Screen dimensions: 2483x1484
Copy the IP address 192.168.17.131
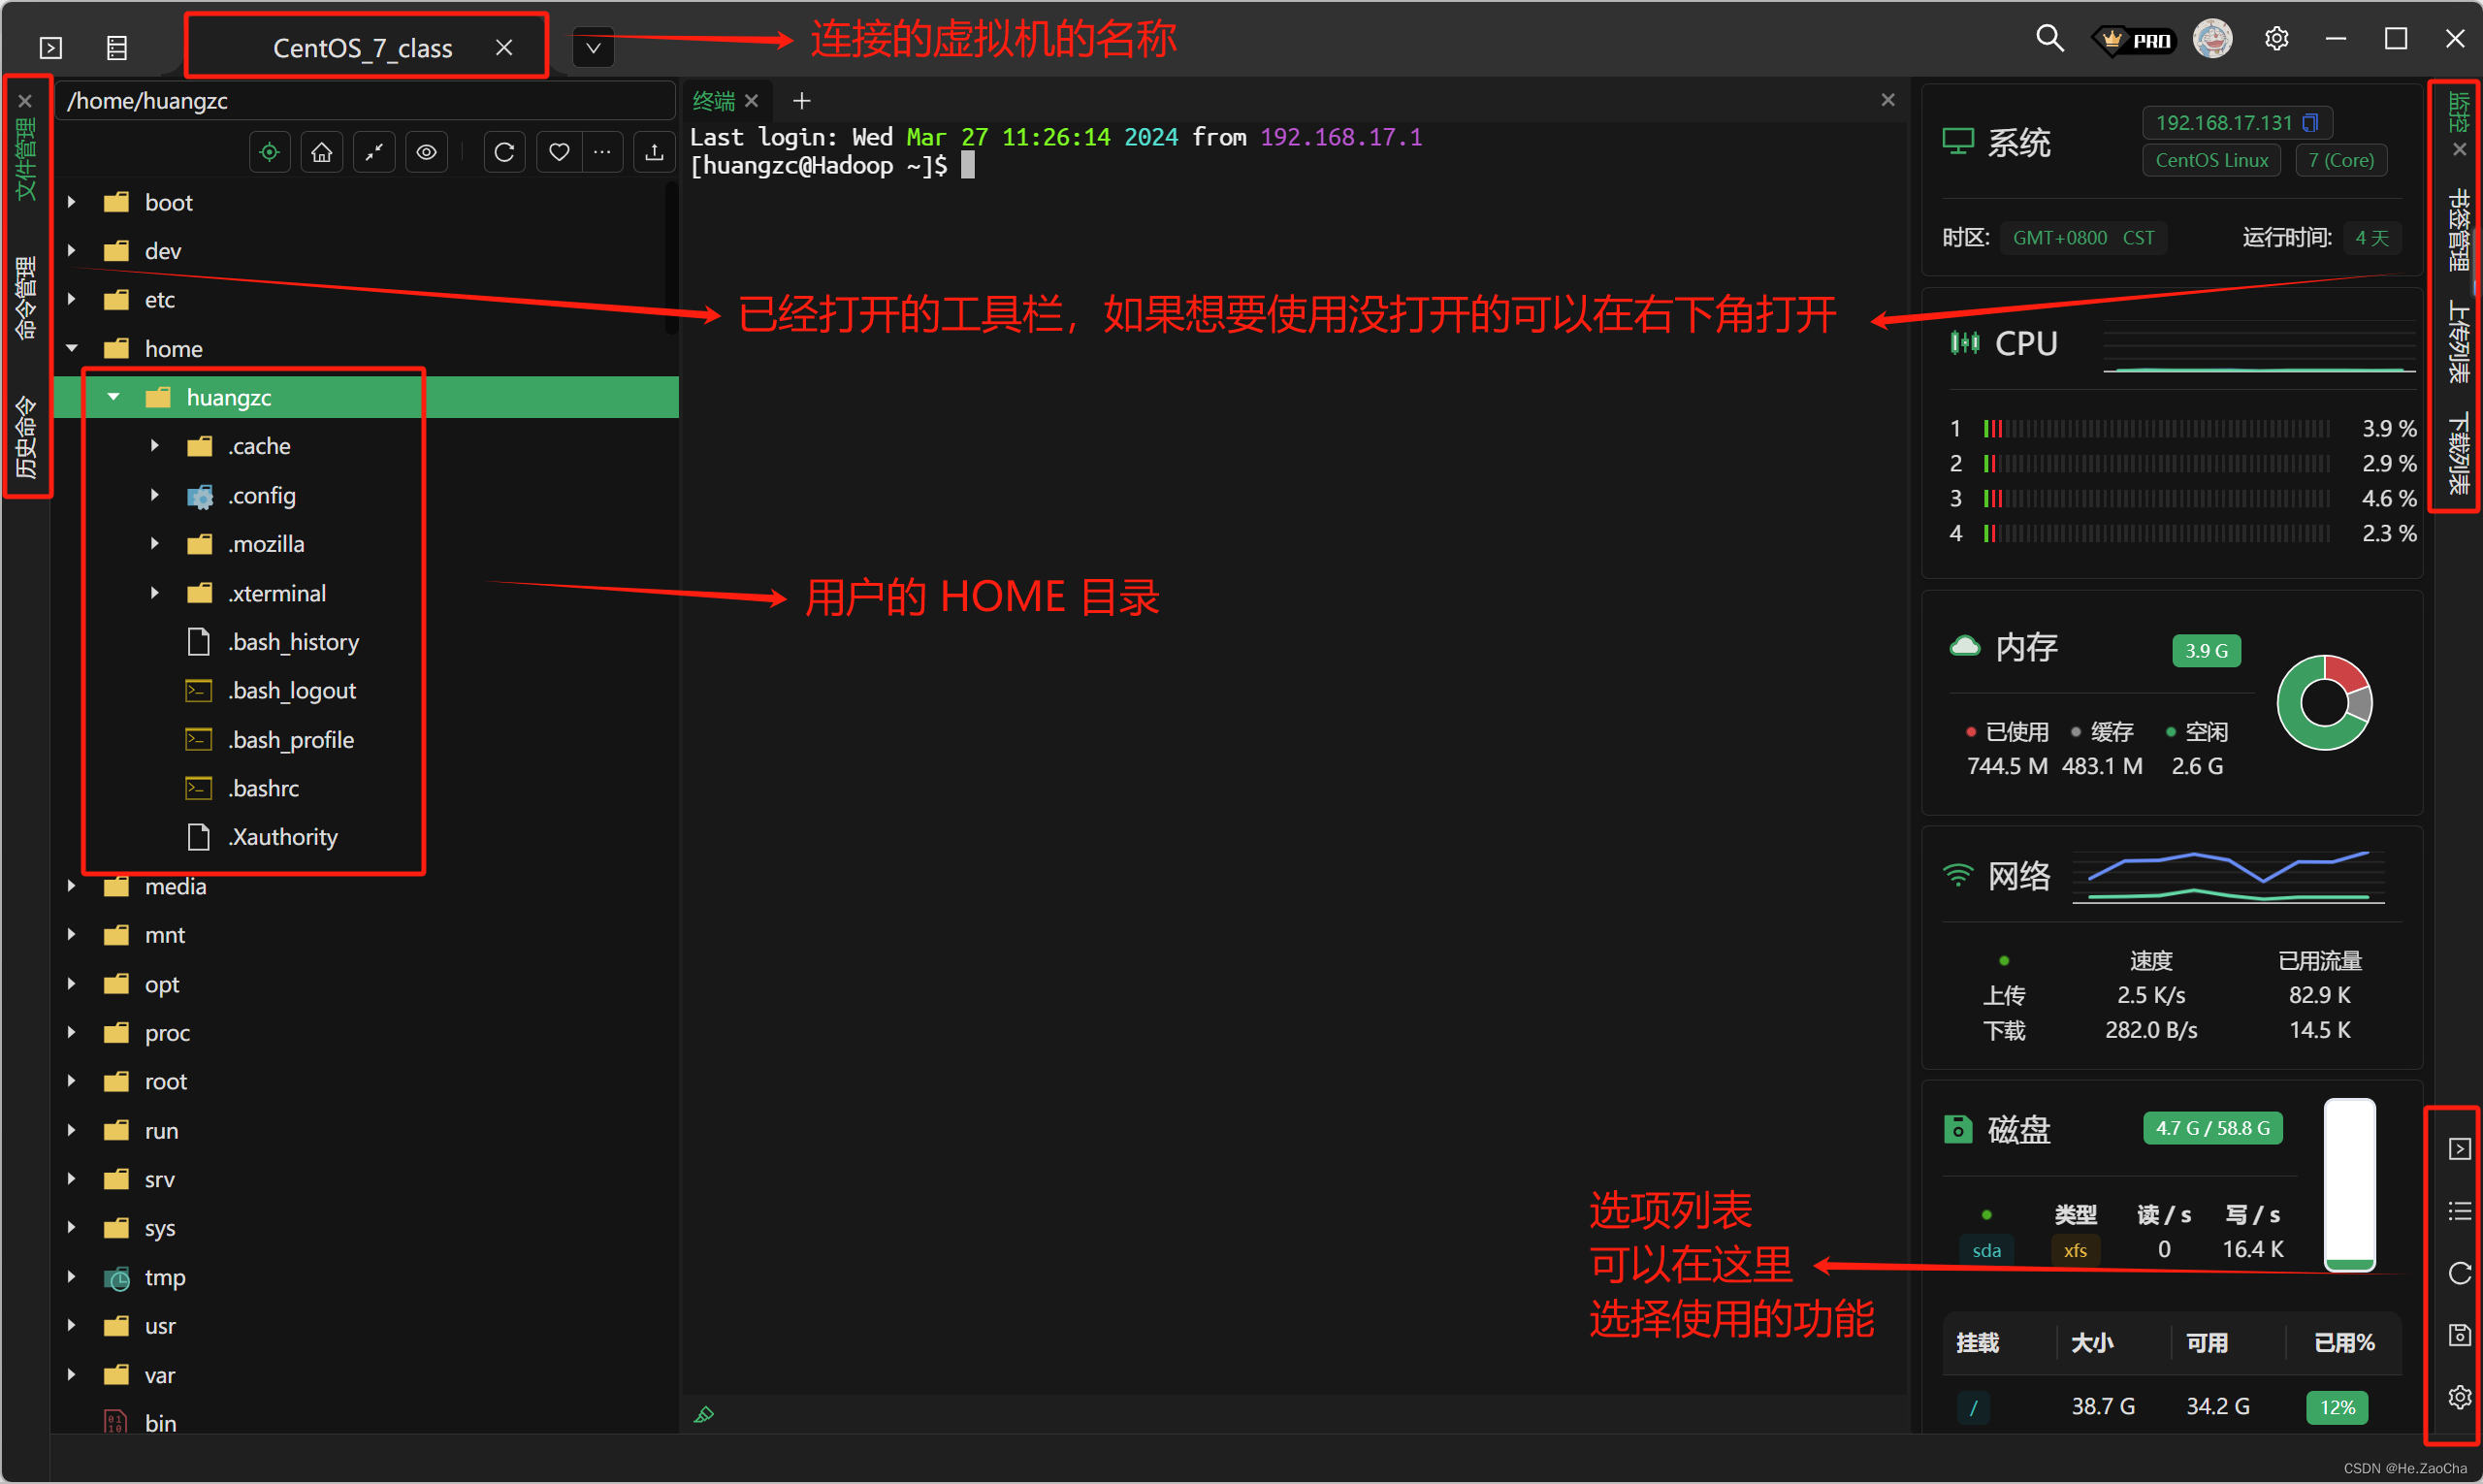tap(2310, 122)
